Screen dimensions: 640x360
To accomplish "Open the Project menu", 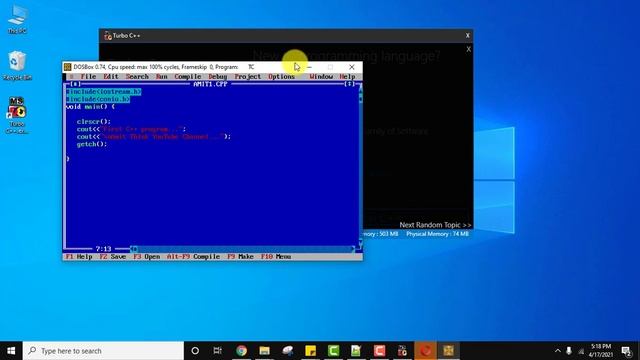I will click(x=247, y=76).
